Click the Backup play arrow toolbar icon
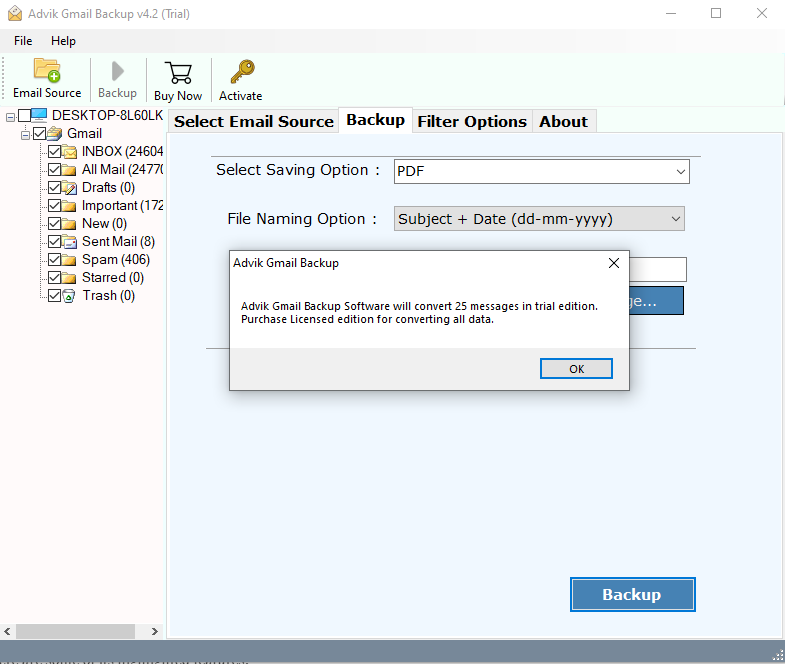785x664 pixels. coord(118,71)
